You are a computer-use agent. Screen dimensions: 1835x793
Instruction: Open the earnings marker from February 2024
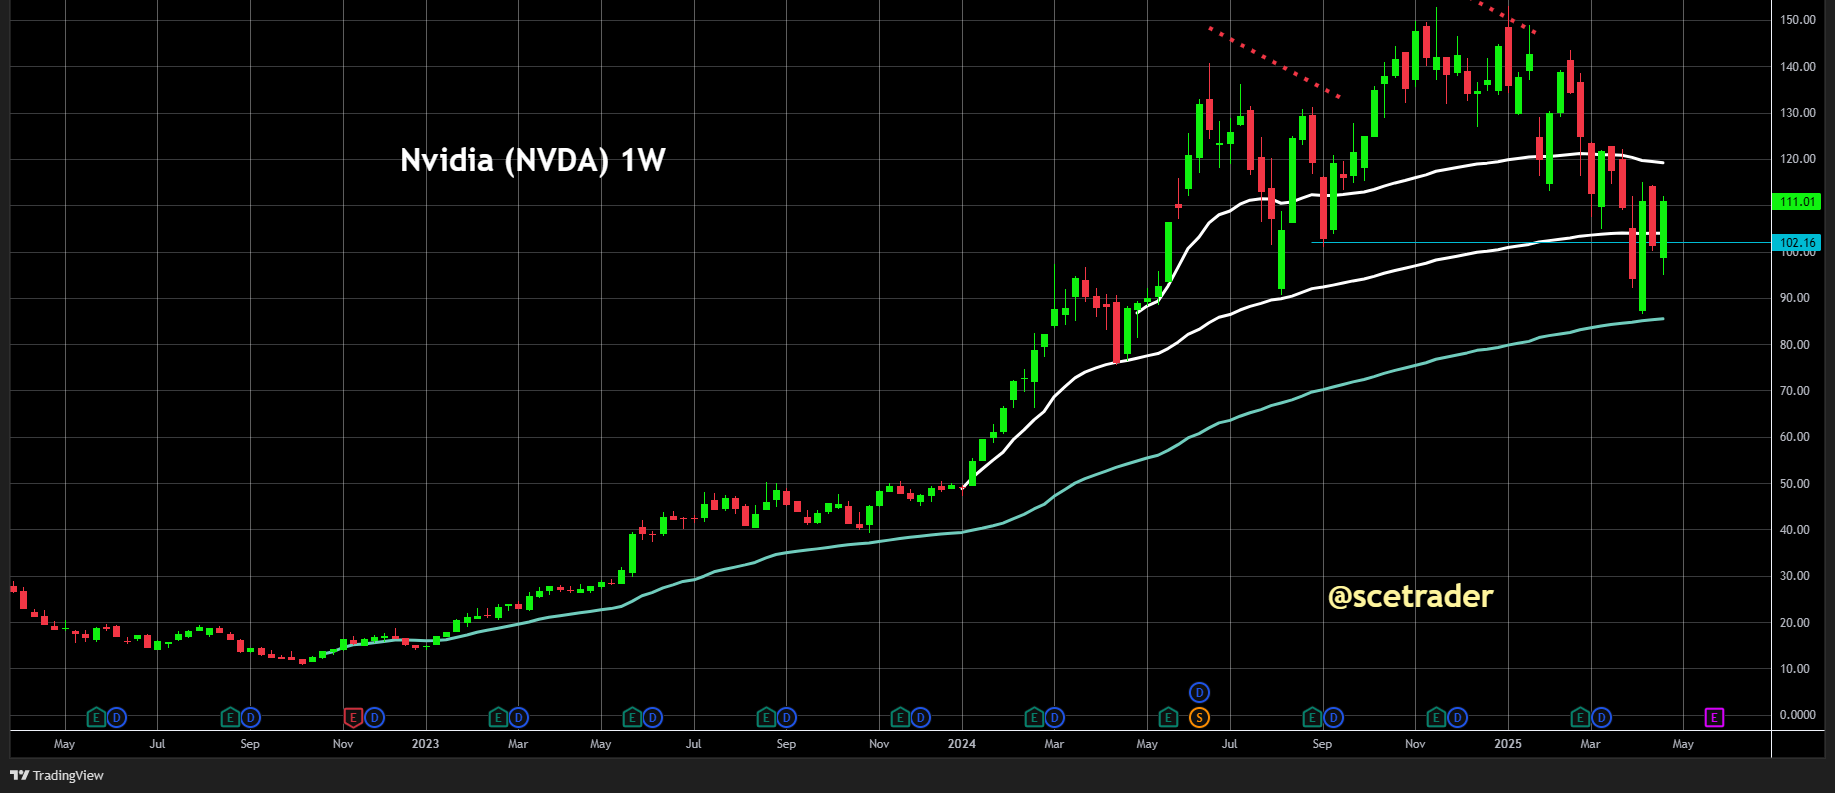[x=1034, y=717]
